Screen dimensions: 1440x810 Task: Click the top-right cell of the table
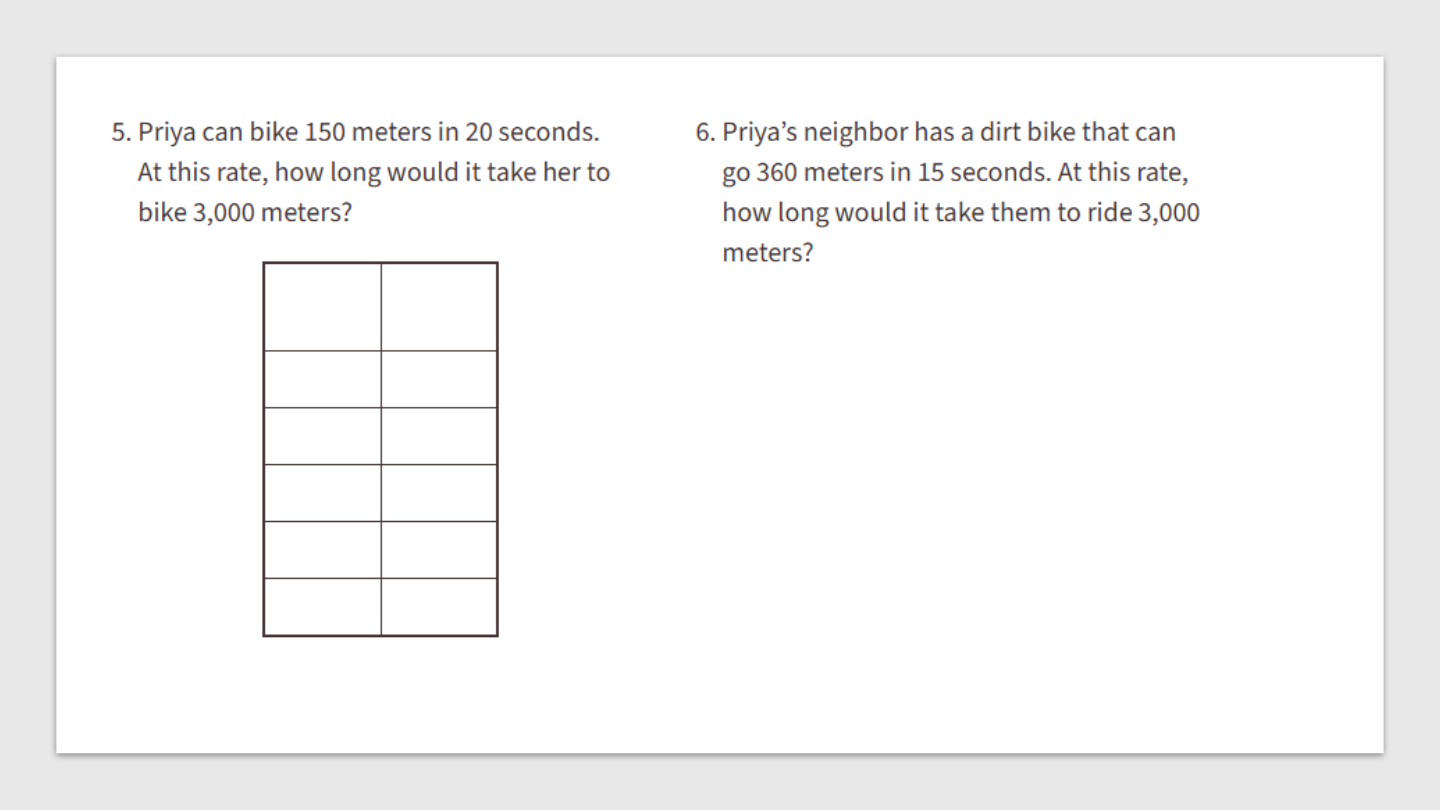[439, 307]
